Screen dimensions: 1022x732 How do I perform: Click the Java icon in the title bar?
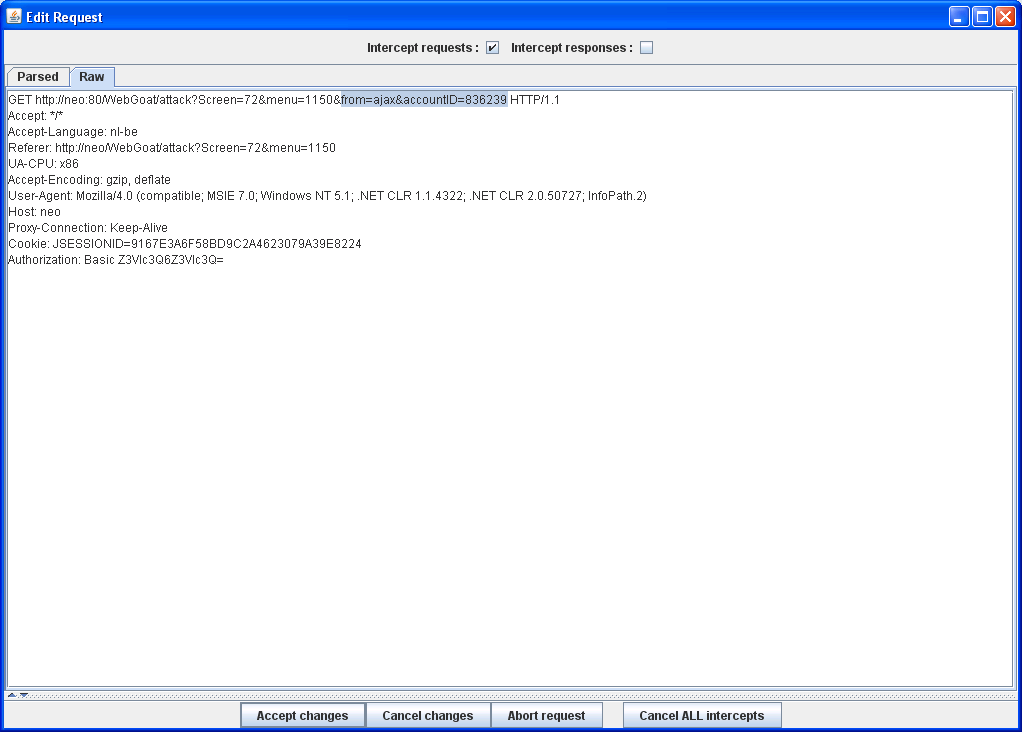click(14, 16)
